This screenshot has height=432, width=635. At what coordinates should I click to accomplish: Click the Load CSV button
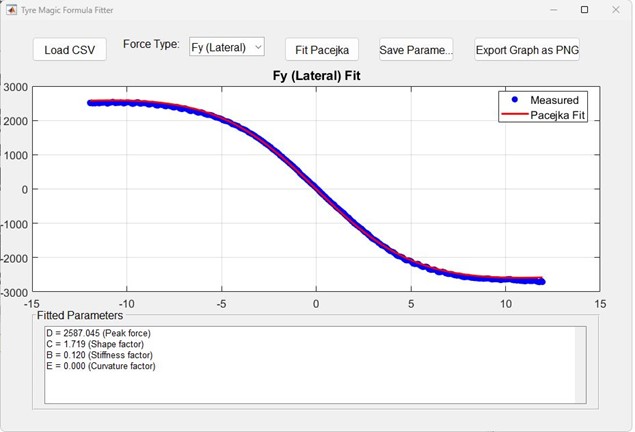(x=70, y=50)
